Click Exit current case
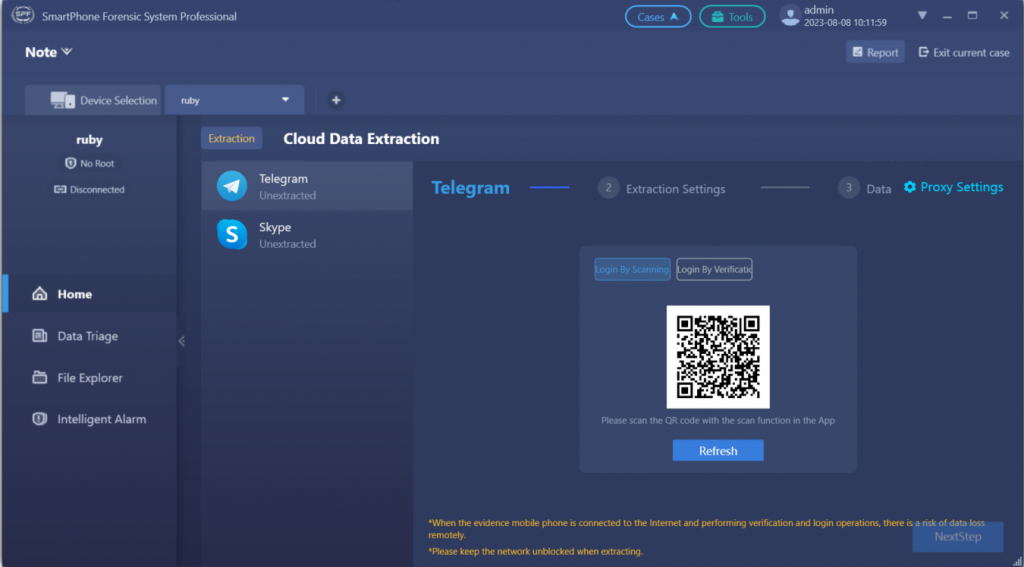 point(963,53)
